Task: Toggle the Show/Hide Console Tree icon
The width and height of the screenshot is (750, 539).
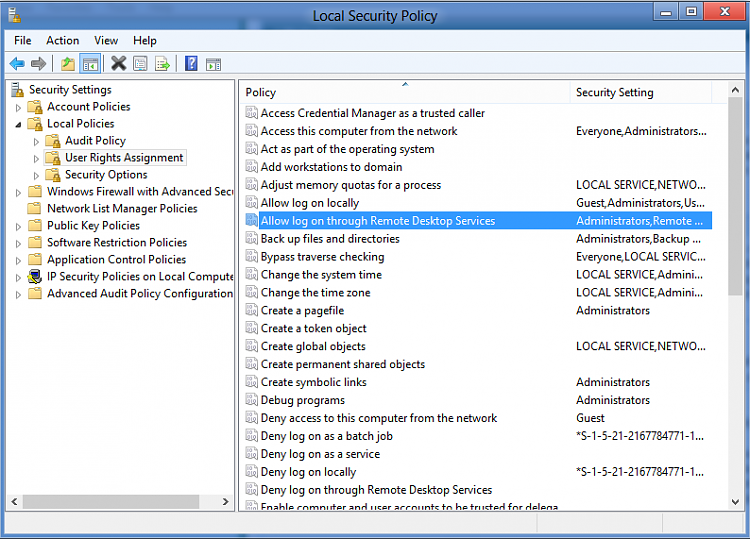Action: point(90,63)
